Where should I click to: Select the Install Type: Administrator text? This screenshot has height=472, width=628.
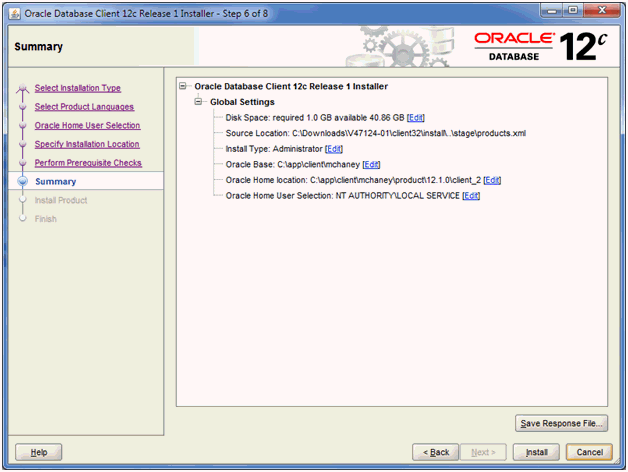point(274,149)
